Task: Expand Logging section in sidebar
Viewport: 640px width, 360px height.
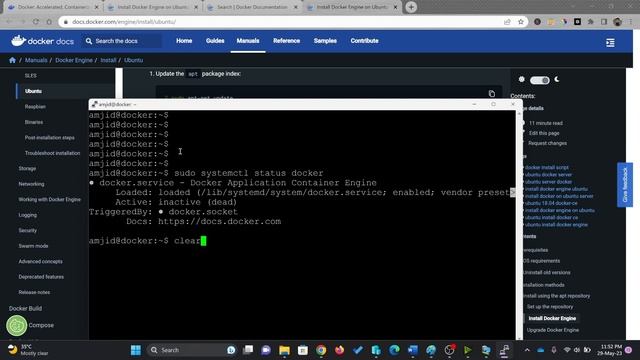Action: 28,215
